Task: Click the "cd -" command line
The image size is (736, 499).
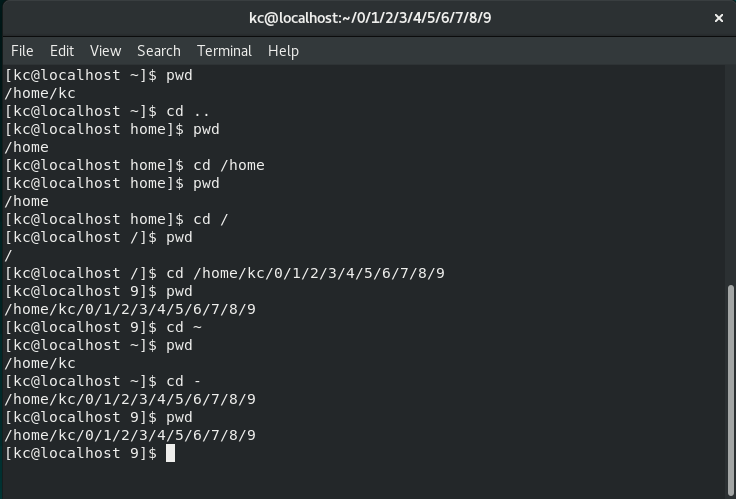Action: point(174,381)
